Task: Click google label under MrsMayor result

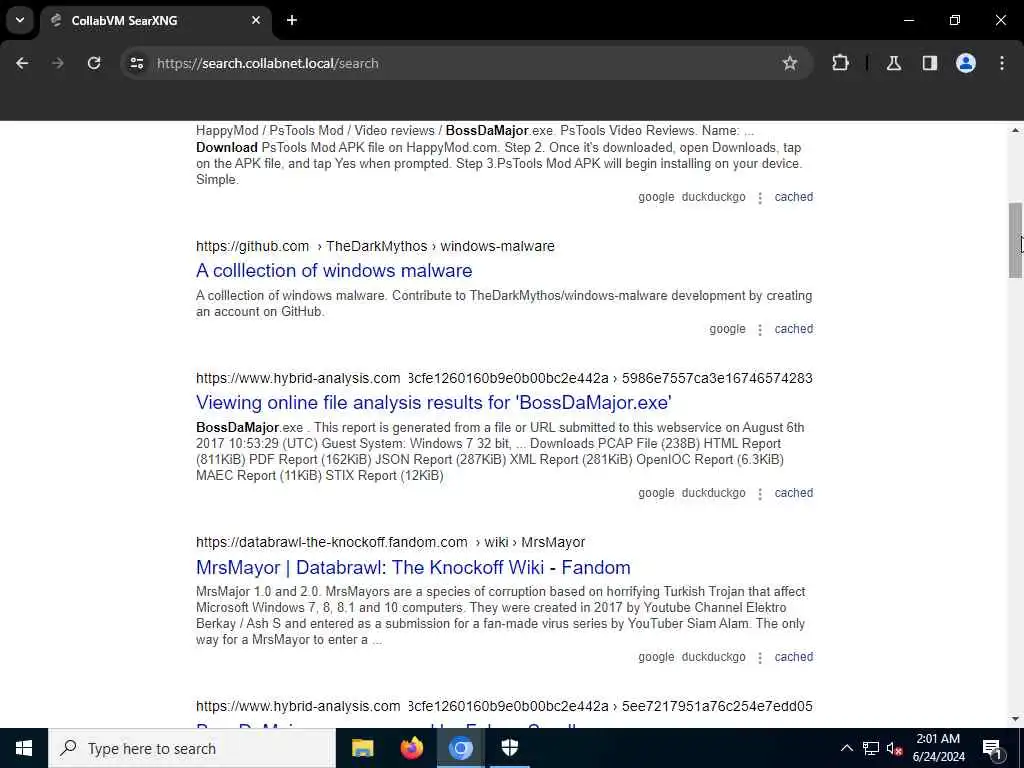Action: pos(656,656)
